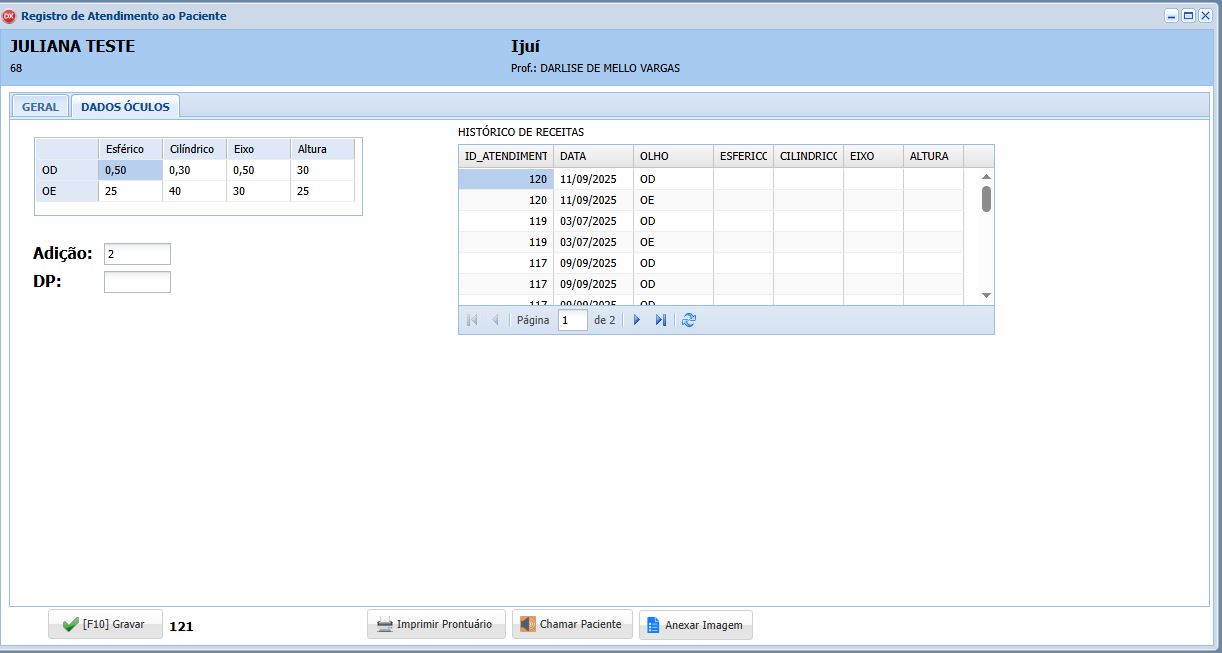Screen dimensions: 1222x653
Task: Select the DADOS ÓCULOS tab
Action: [125, 107]
